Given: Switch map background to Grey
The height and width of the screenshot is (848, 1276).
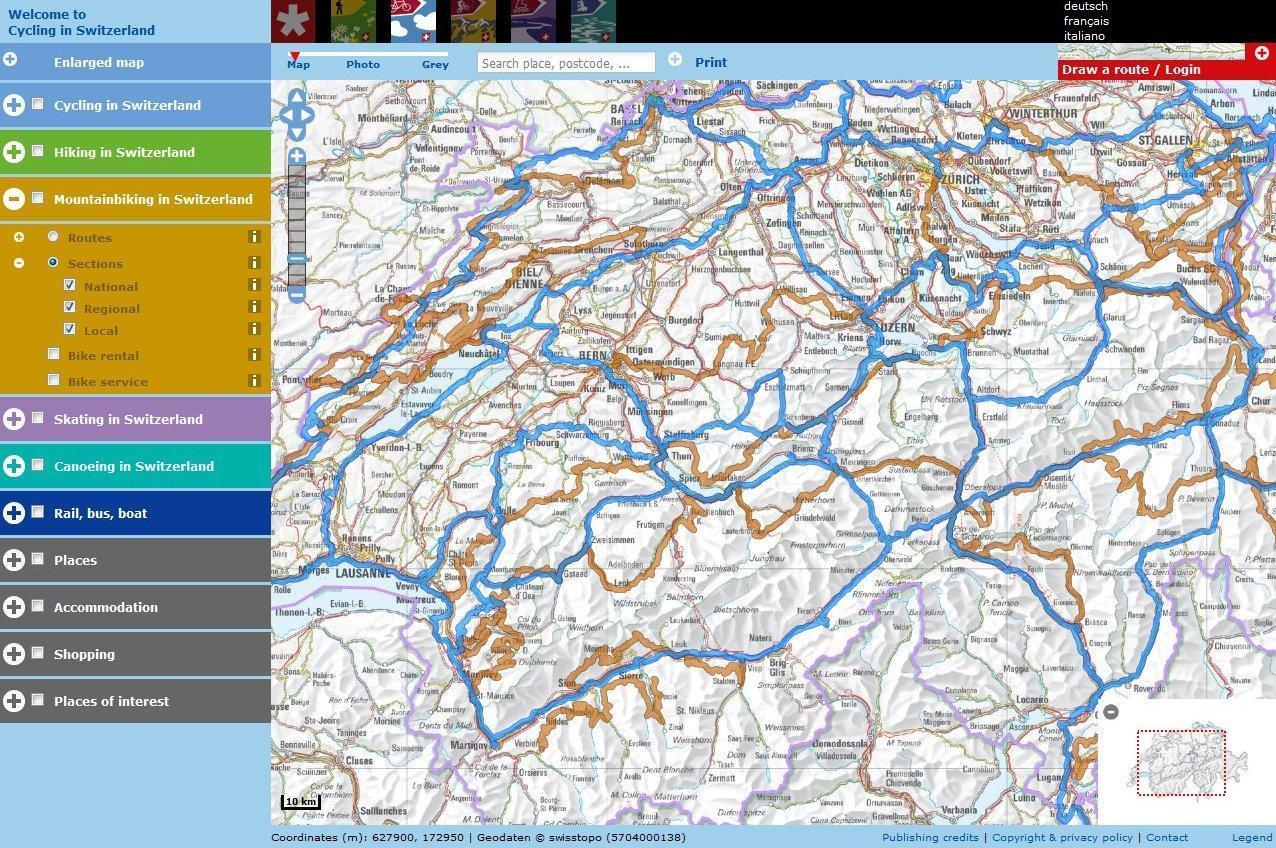Looking at the screenshot, I should click(x=435, y=65).
